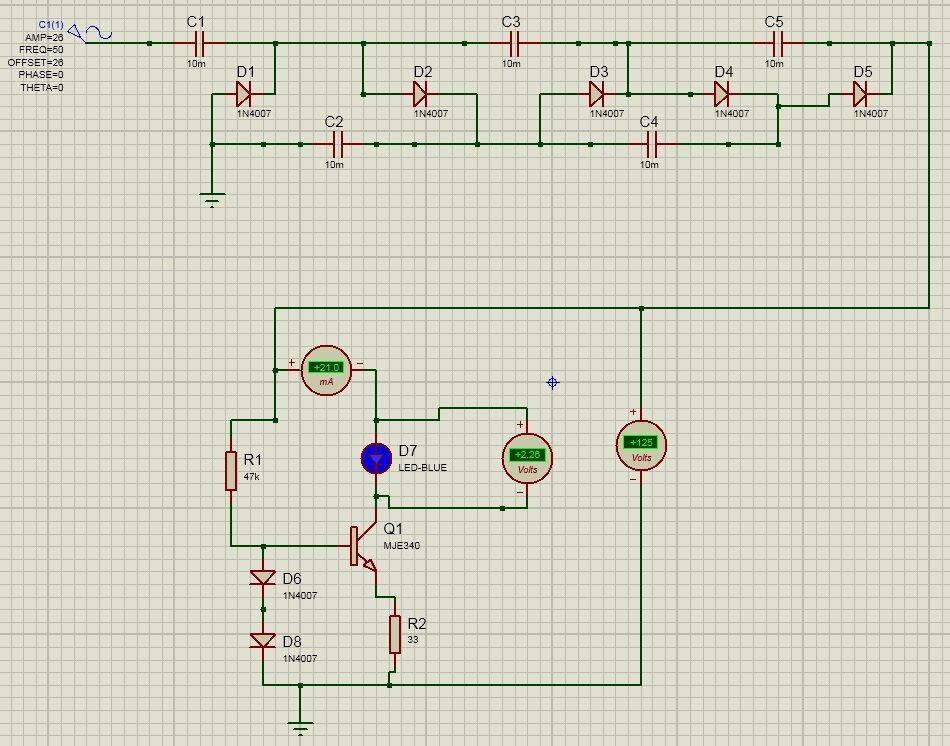Click the PHASE=0 property text
This screenshot has height=746, width=950.
[41, 75]
